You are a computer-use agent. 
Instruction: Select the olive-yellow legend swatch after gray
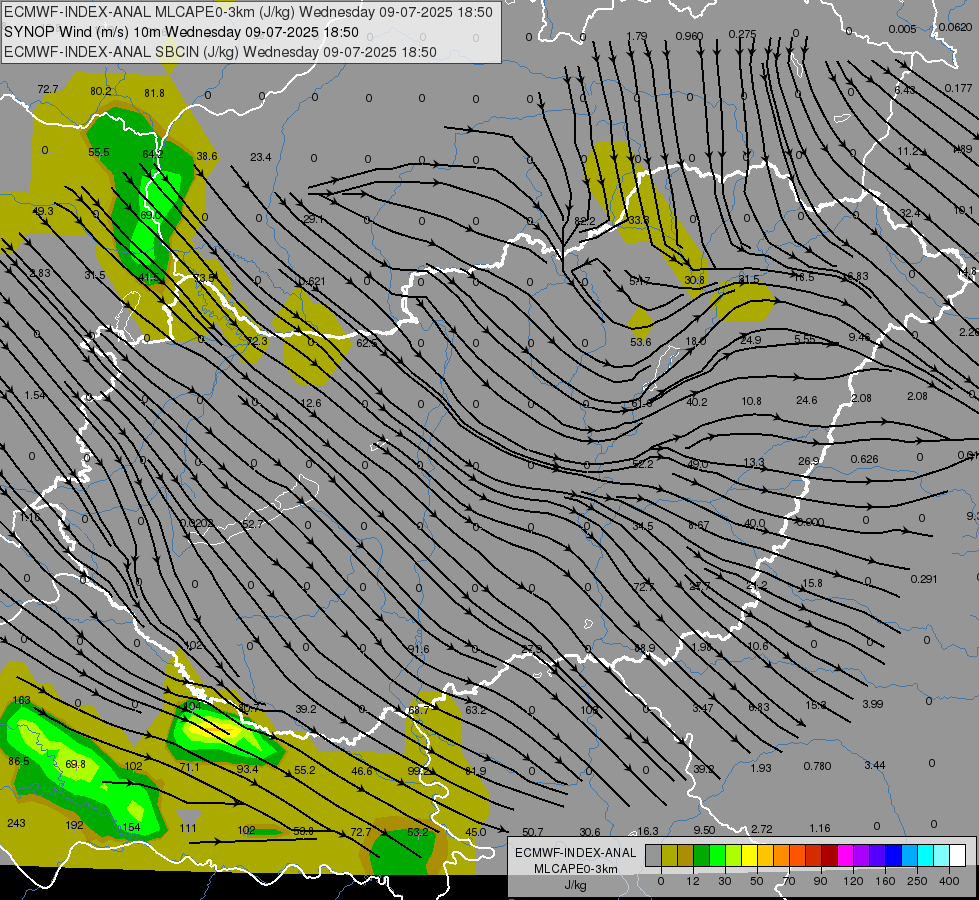click(x=669, y=856)
